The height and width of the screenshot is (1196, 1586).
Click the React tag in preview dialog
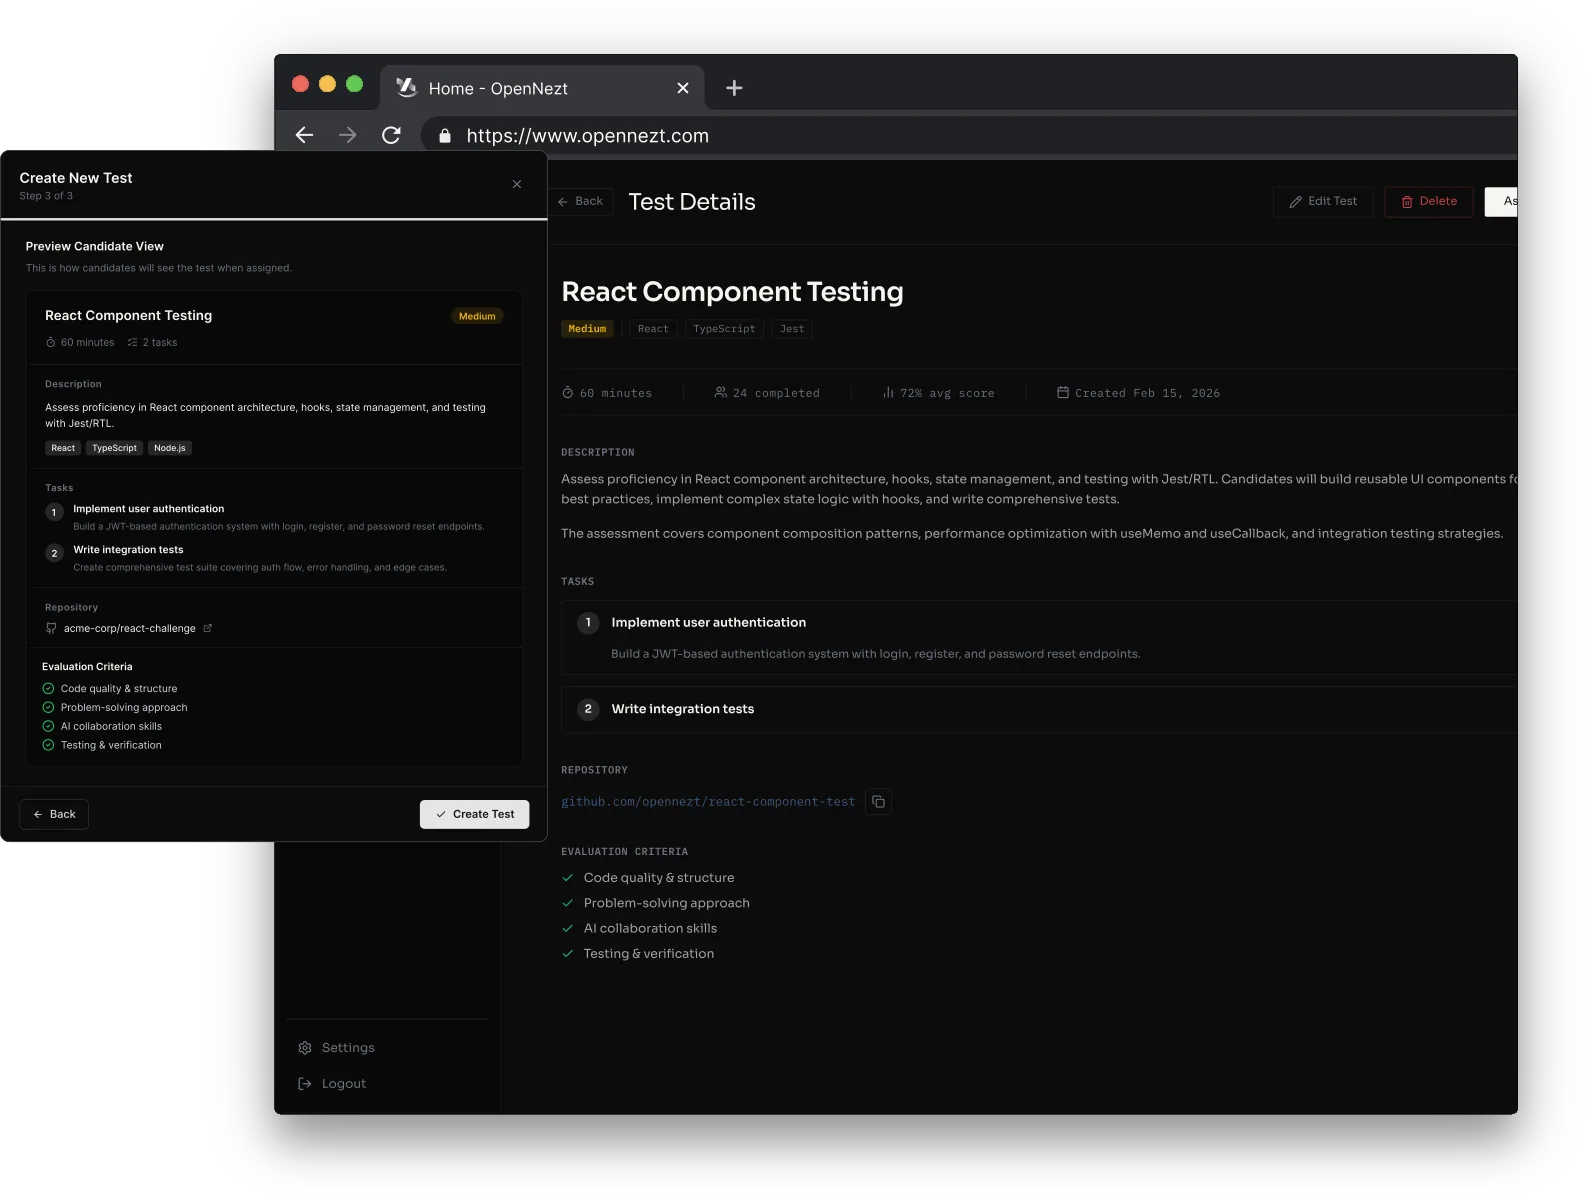(x=63, y=448)
